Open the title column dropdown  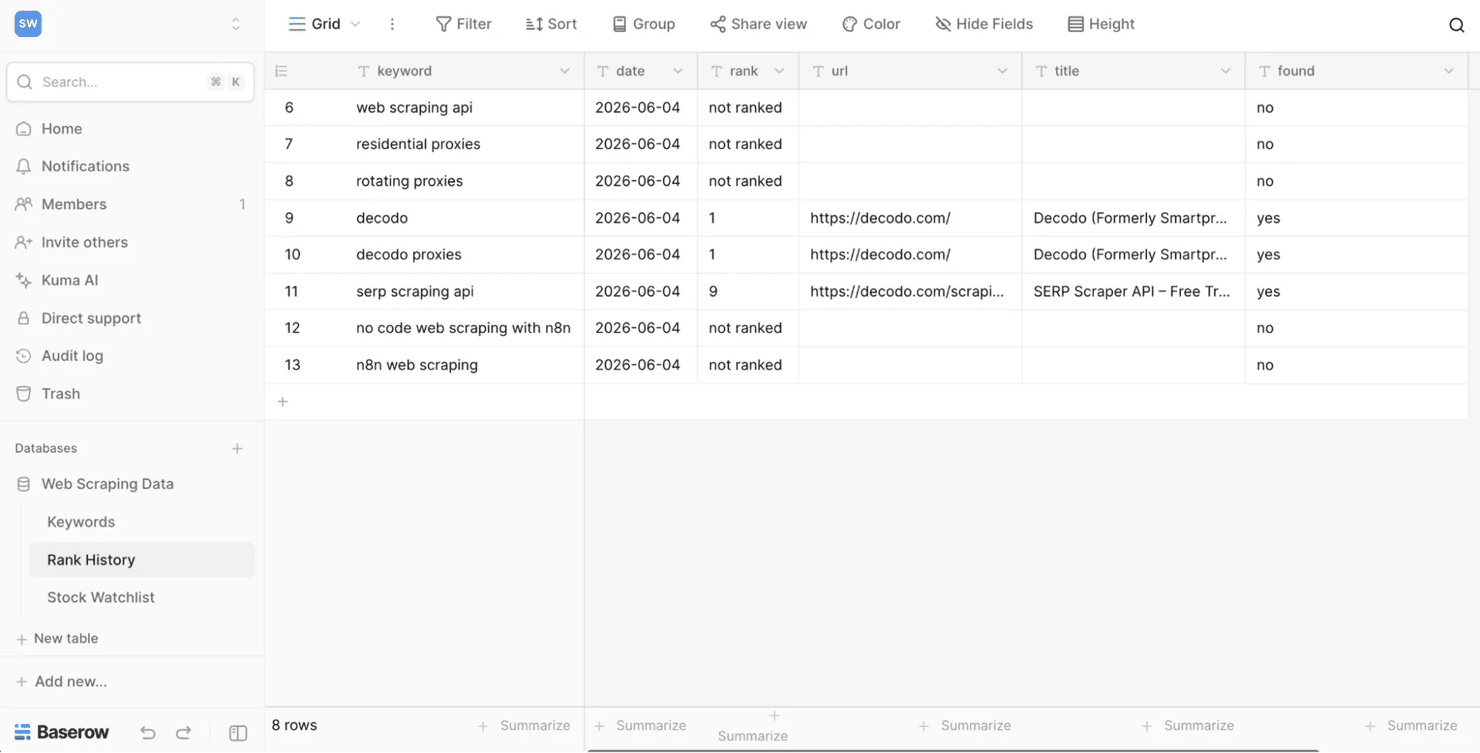coord(1225,71)
